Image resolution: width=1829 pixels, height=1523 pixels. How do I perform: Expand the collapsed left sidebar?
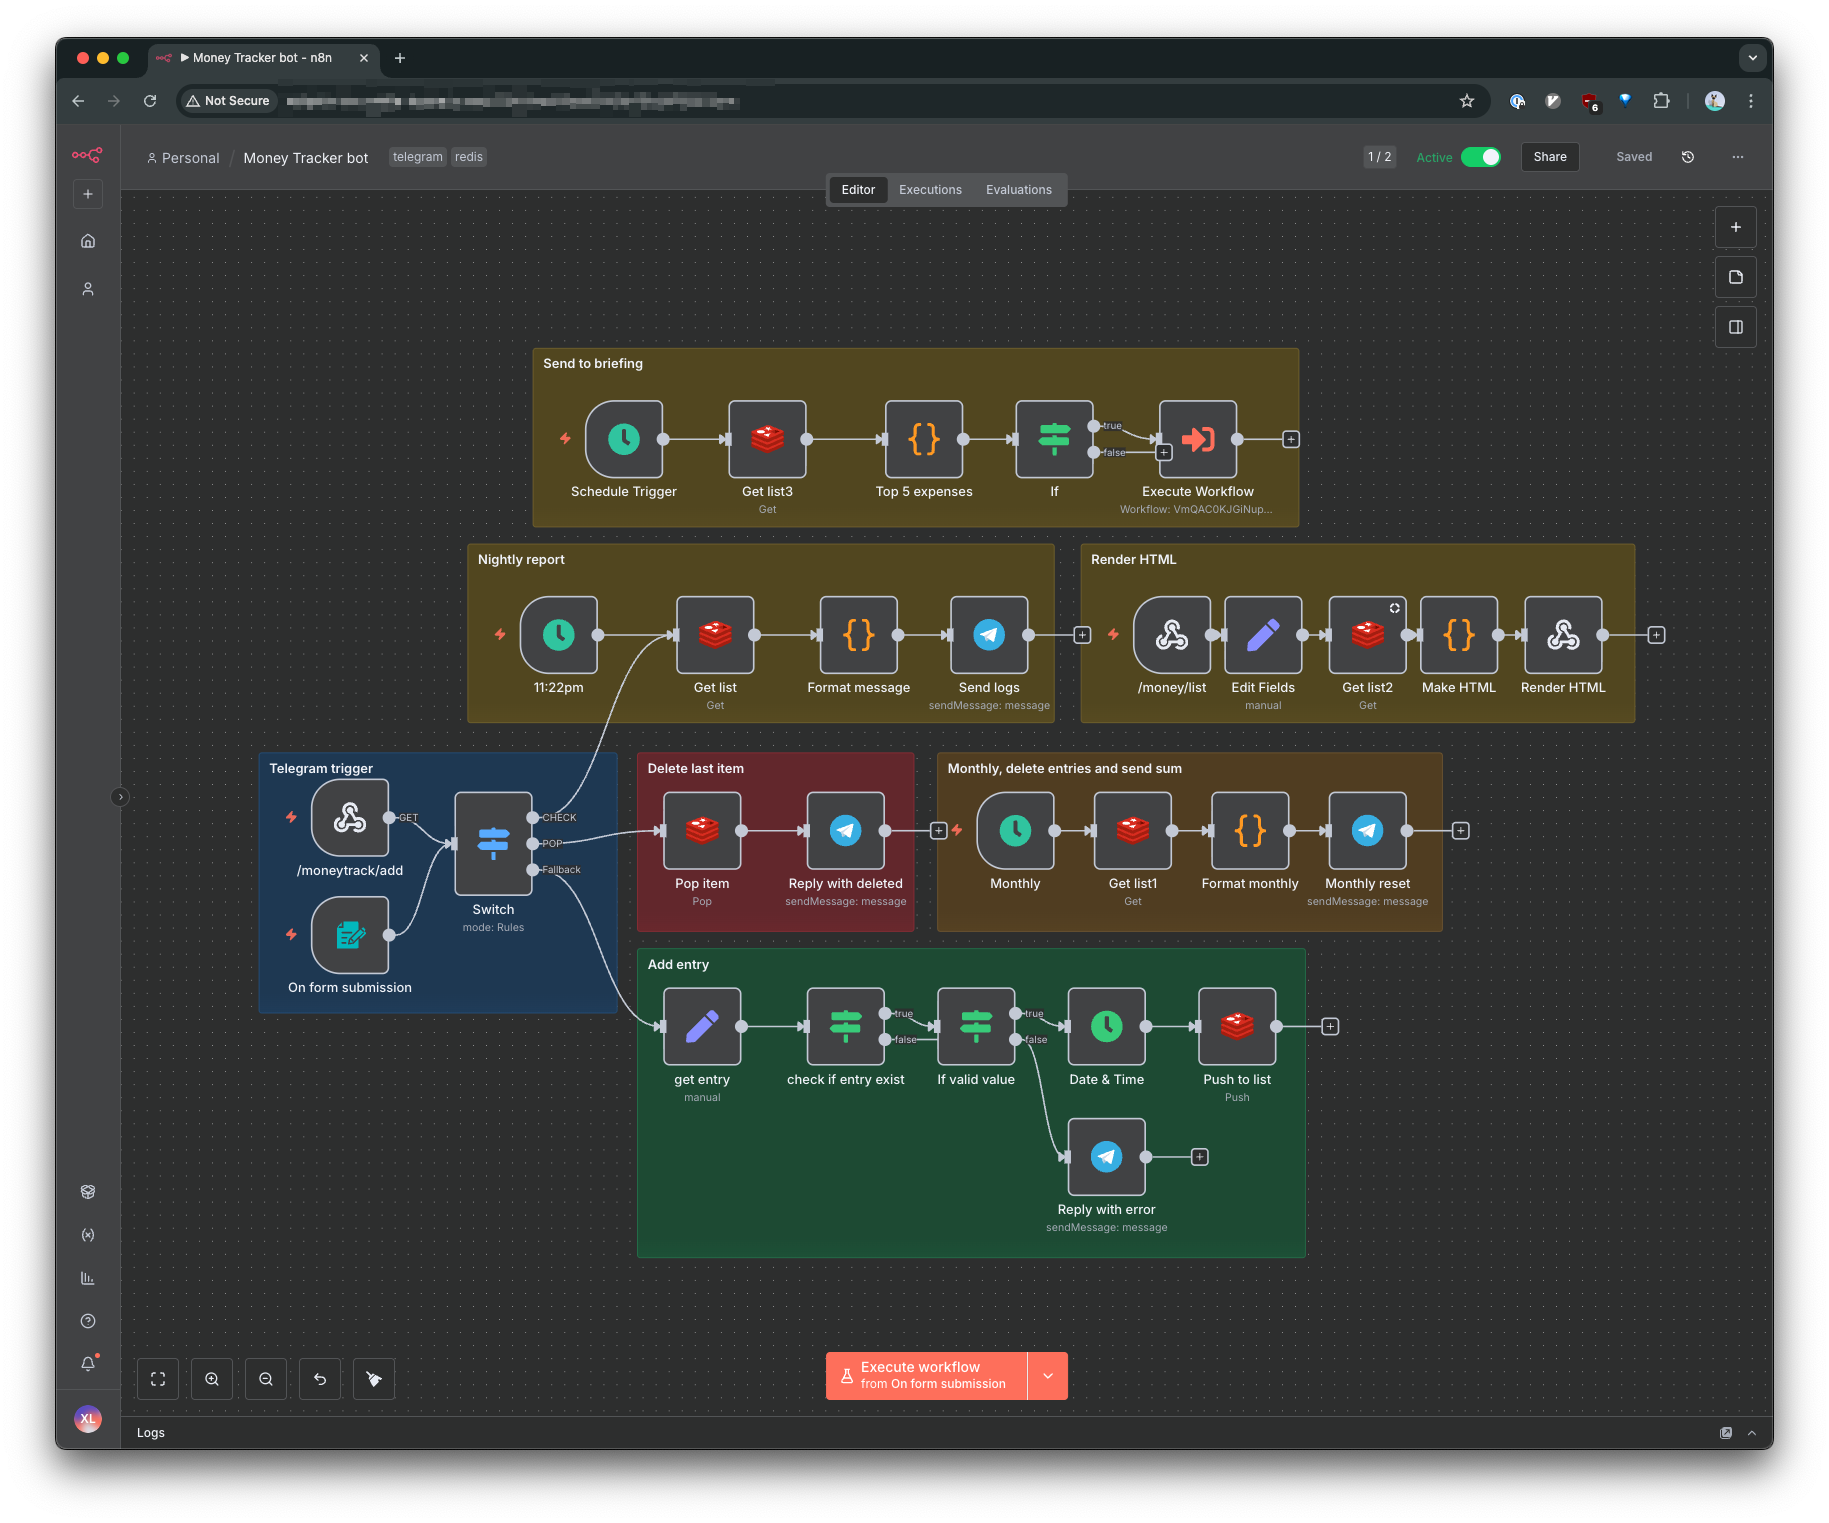pos(120,797)
